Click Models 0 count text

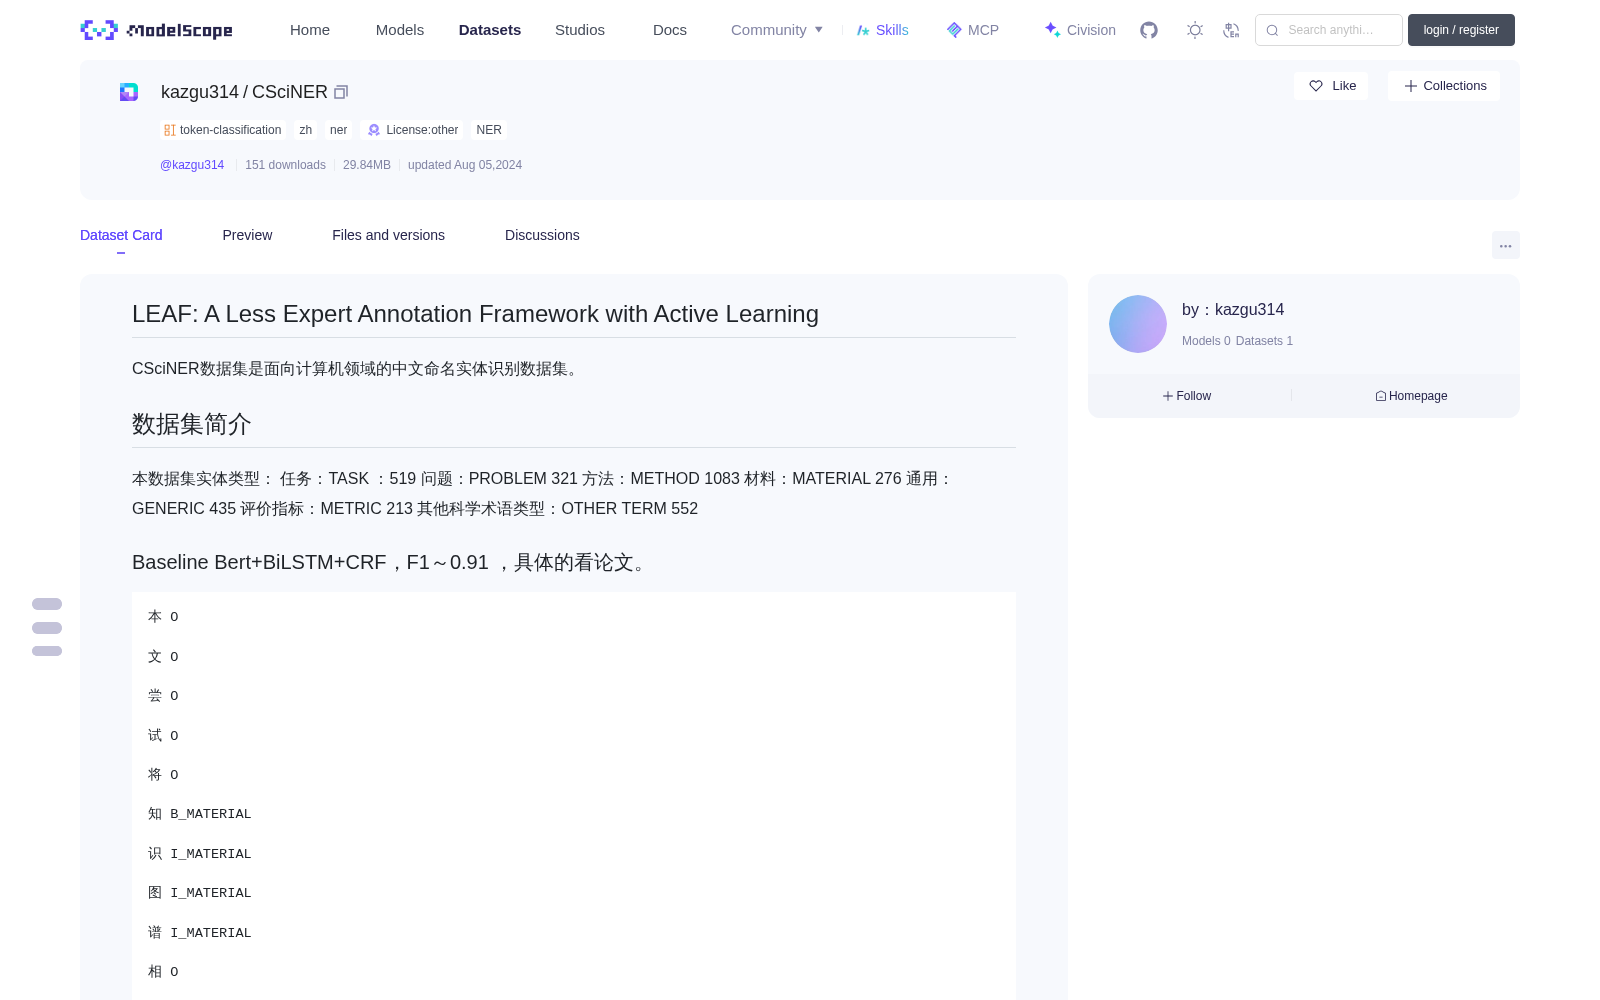click(x=1206, y=341)
